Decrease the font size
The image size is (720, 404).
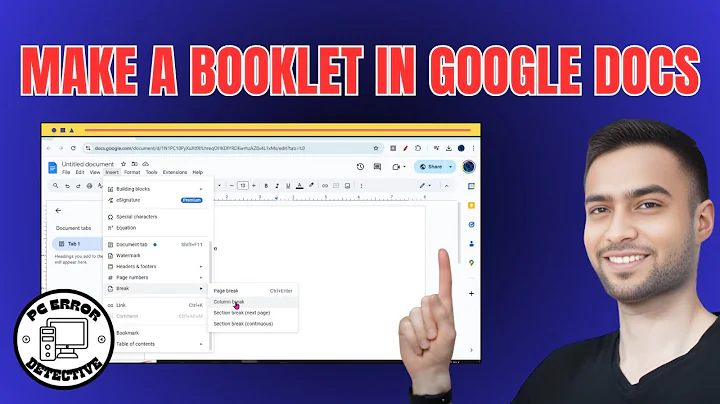[x=231, y=185]
